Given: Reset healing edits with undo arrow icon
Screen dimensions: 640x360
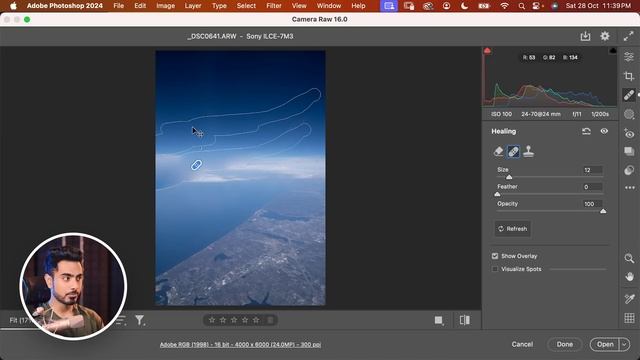Looking at the screenshot, I should [x=586, y=131].
